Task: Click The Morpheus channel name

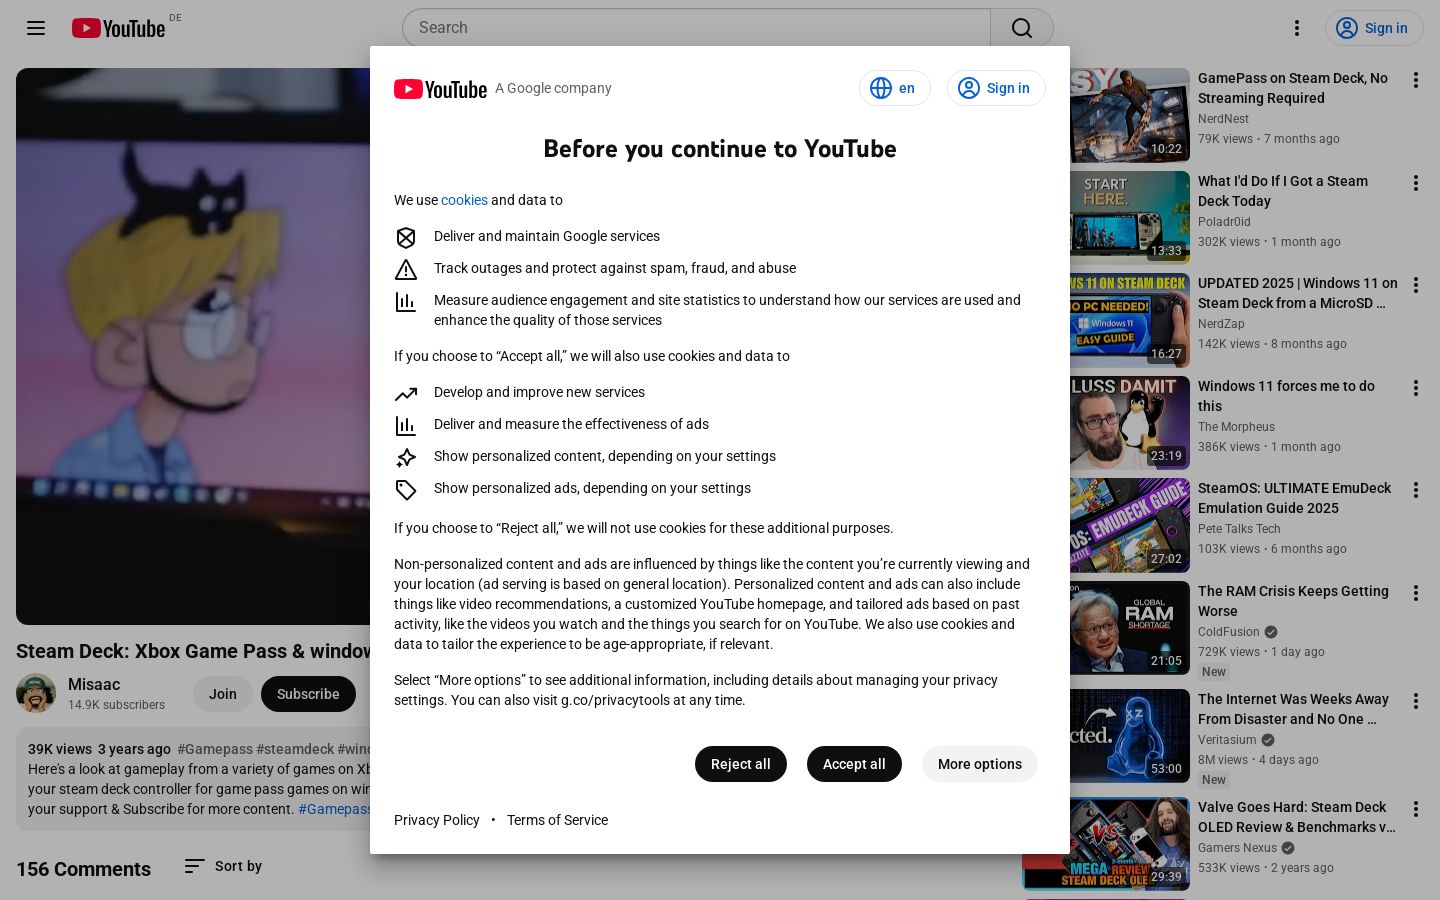Action: (1236, 427)
